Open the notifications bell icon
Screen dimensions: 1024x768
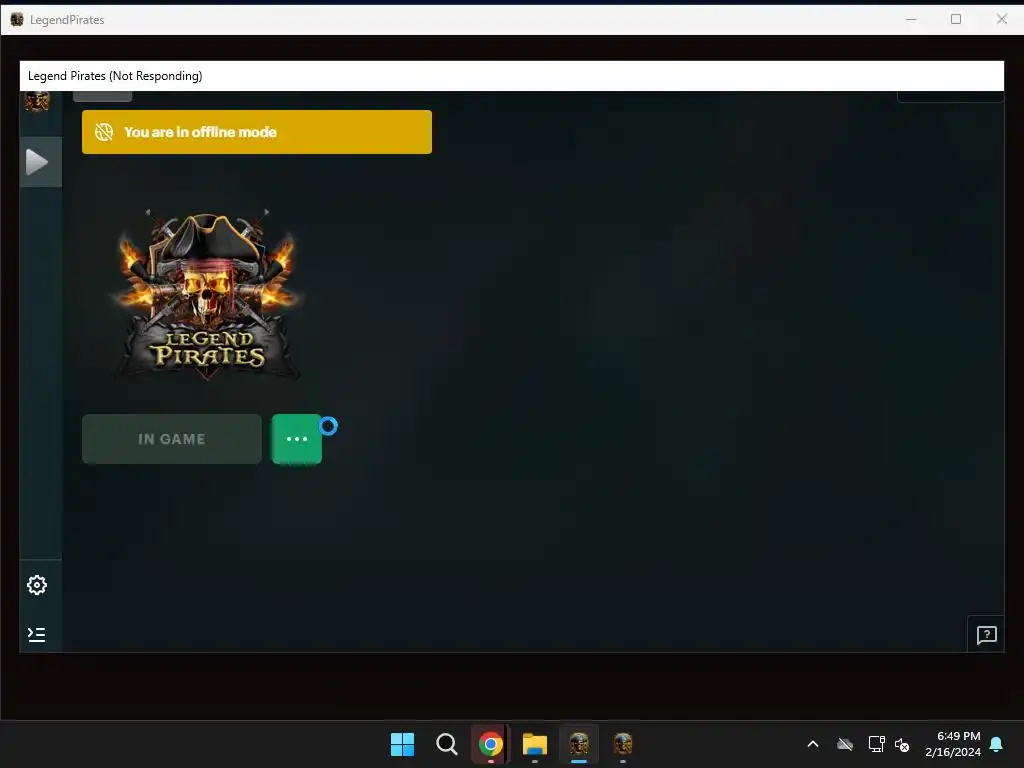click(x=997, y=744)
